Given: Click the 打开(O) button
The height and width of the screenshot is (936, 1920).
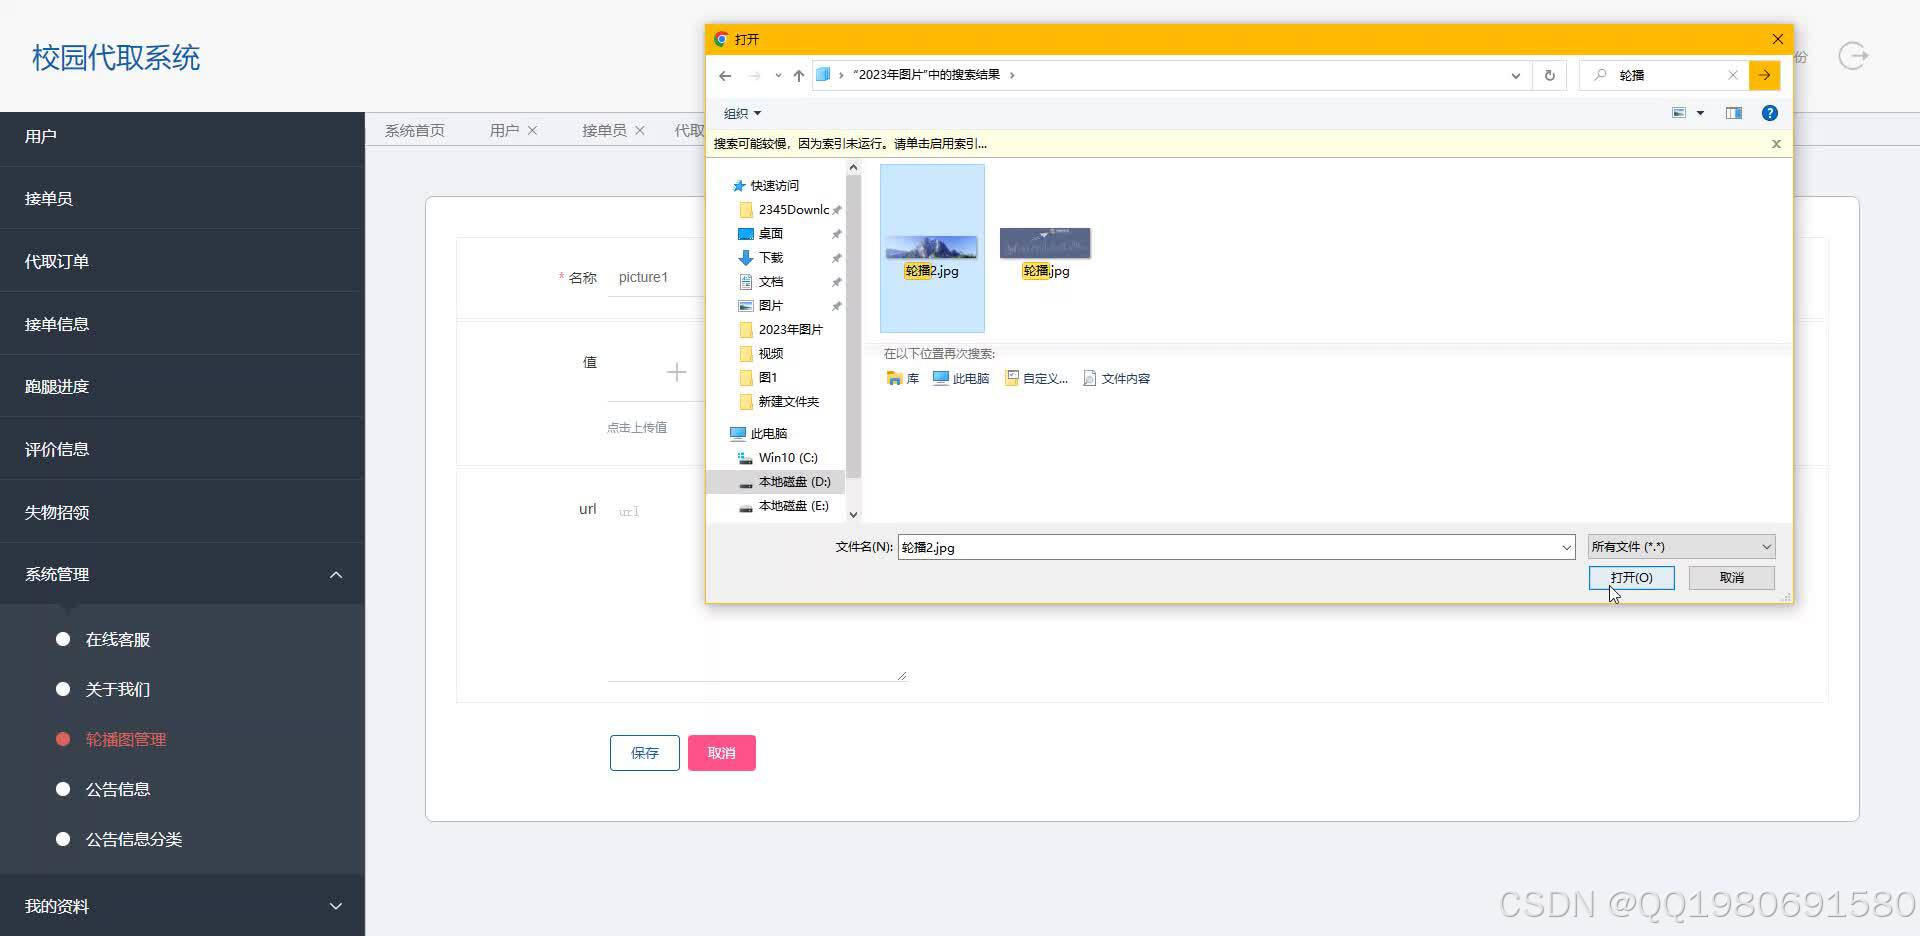Looking at the screenshot, I should pyautogui.click(x=1631, y=577).
